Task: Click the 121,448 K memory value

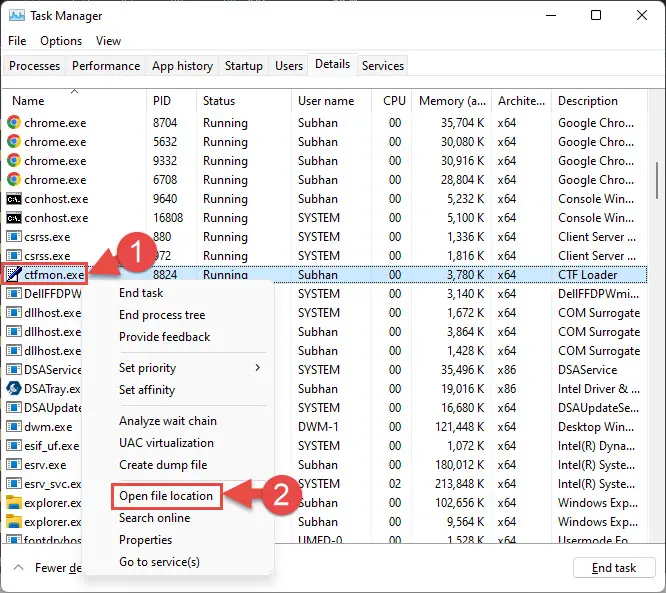Action: click(x=459, y=426)
